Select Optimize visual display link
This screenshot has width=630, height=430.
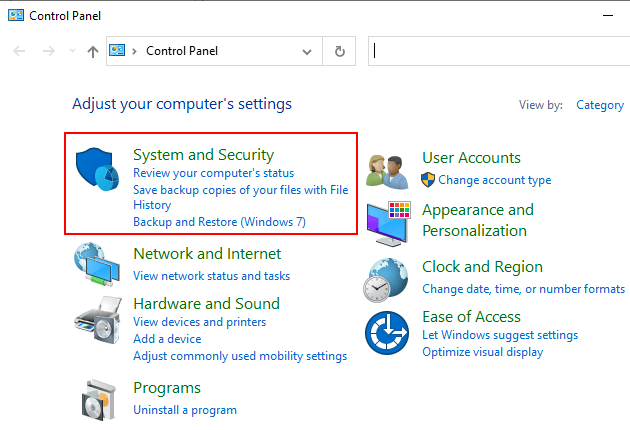click(483, 352)
